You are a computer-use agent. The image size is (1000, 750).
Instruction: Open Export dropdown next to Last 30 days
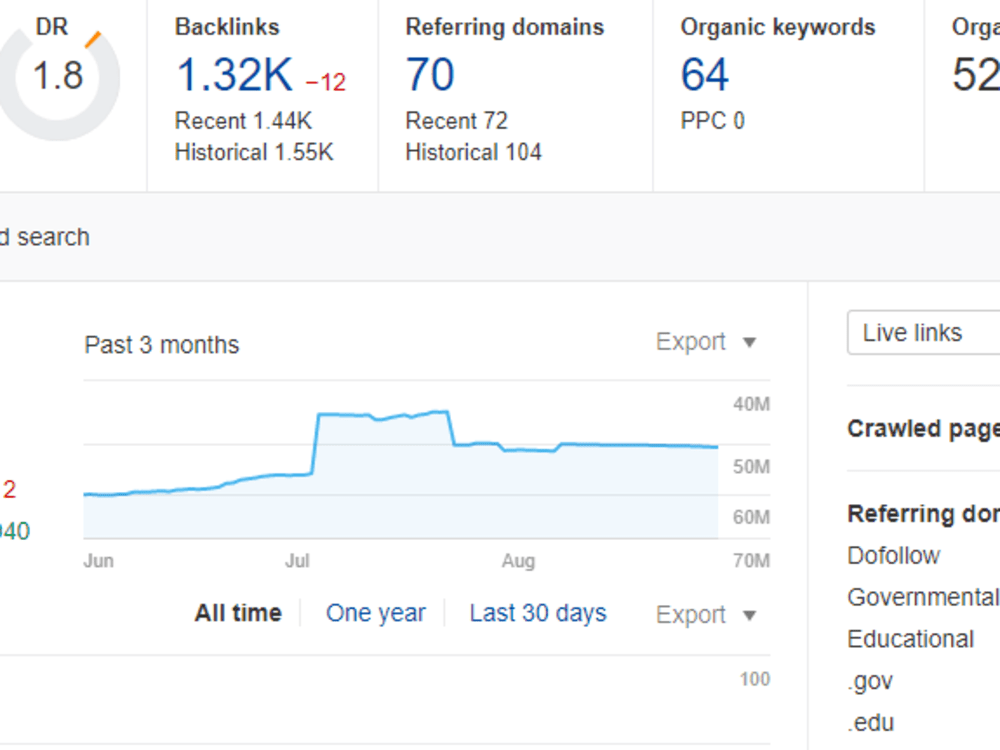pyautogui.click(x=706, y=615)
